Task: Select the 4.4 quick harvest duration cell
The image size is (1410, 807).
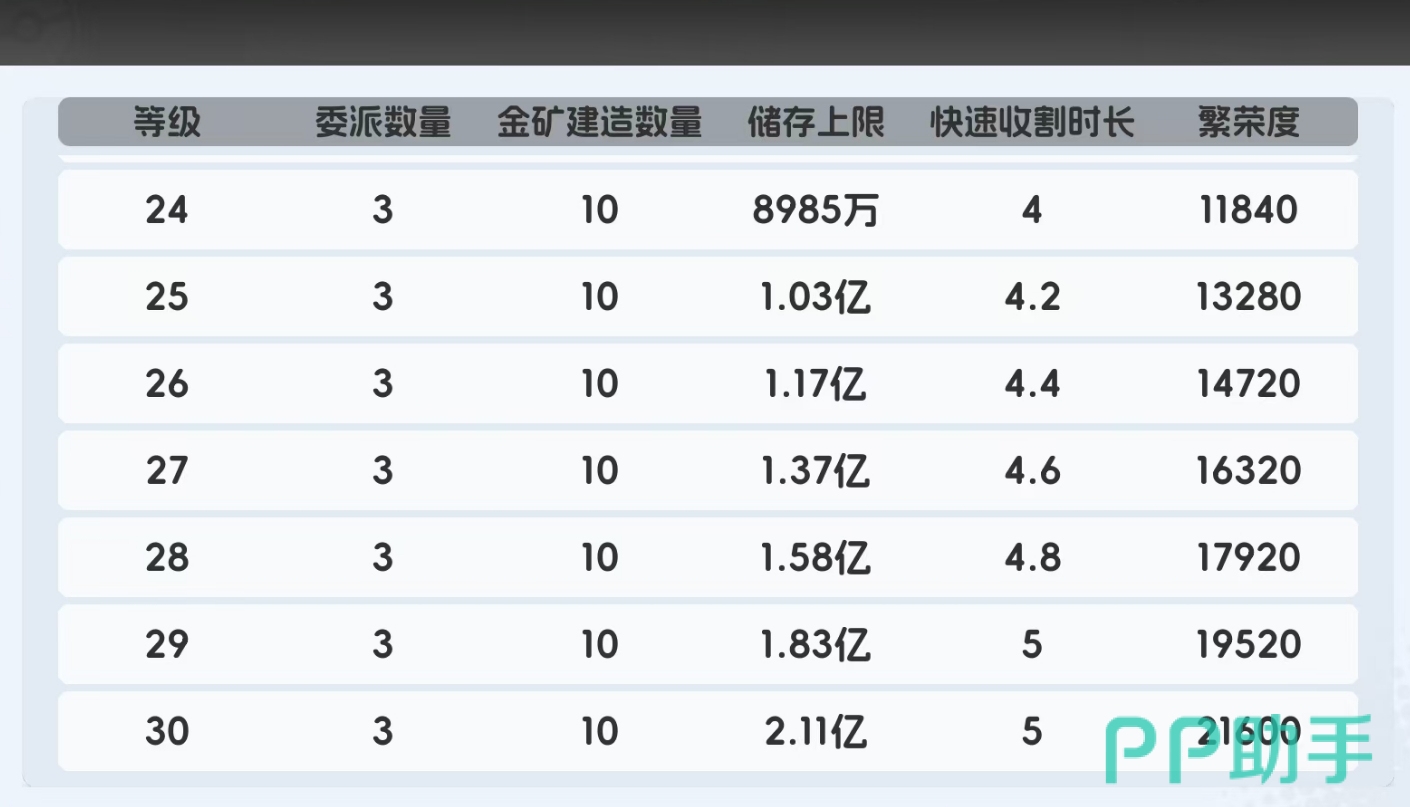Action: point(1032,384)
